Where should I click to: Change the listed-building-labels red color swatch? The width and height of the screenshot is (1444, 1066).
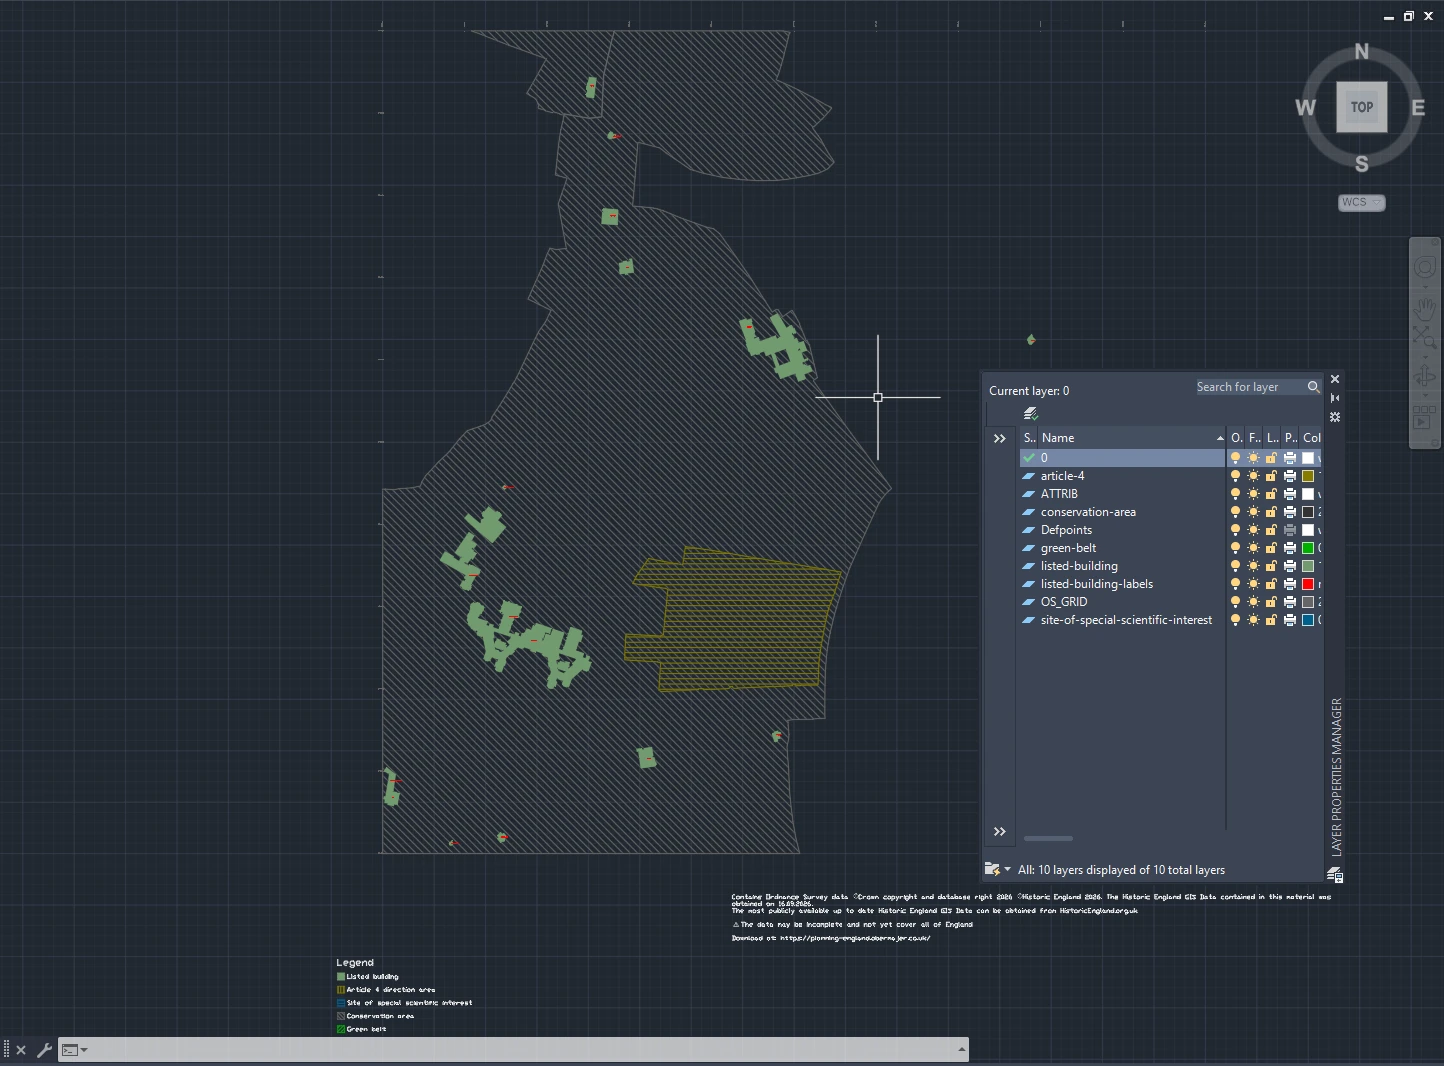[1307, 584]
